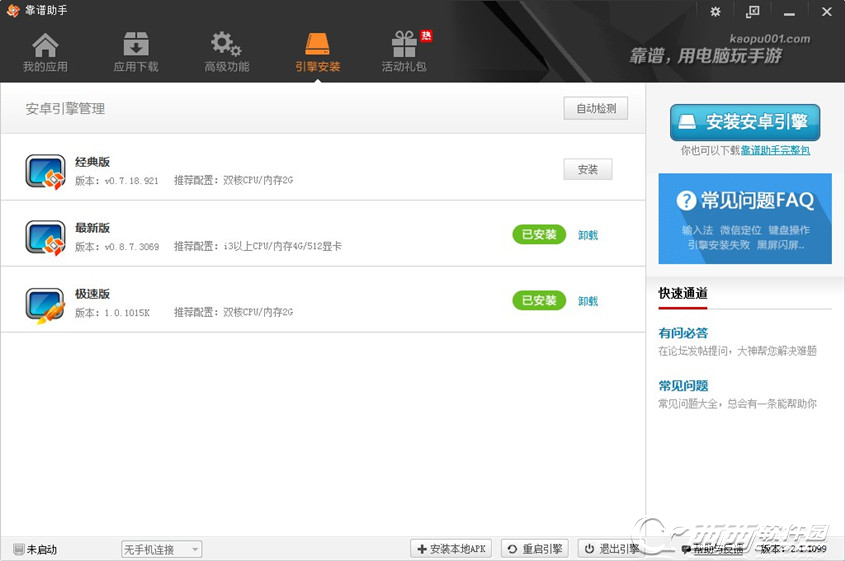The width and height of the screenshot is (845, 561).
Task: Open 靠谱助手完整包 download link
Action: [775, 150]
